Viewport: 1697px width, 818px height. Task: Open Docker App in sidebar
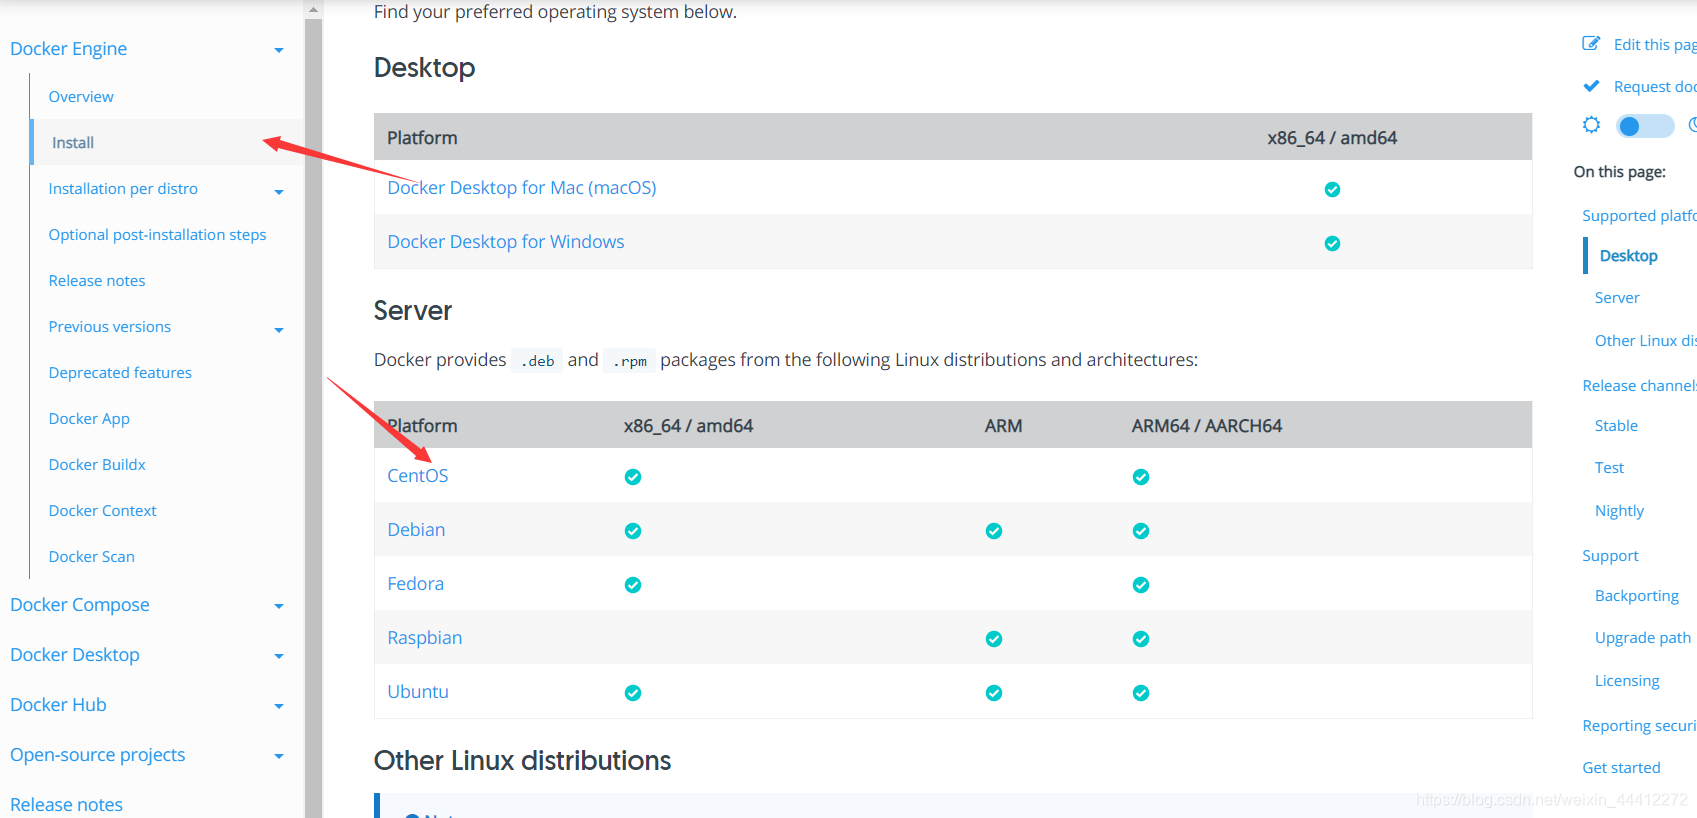tap(89, 419)
